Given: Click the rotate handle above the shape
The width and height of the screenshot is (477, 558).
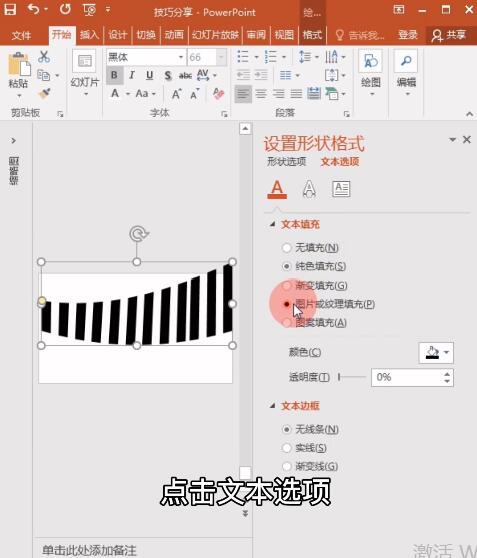Looking at the screenshot, I should [138, 234].
